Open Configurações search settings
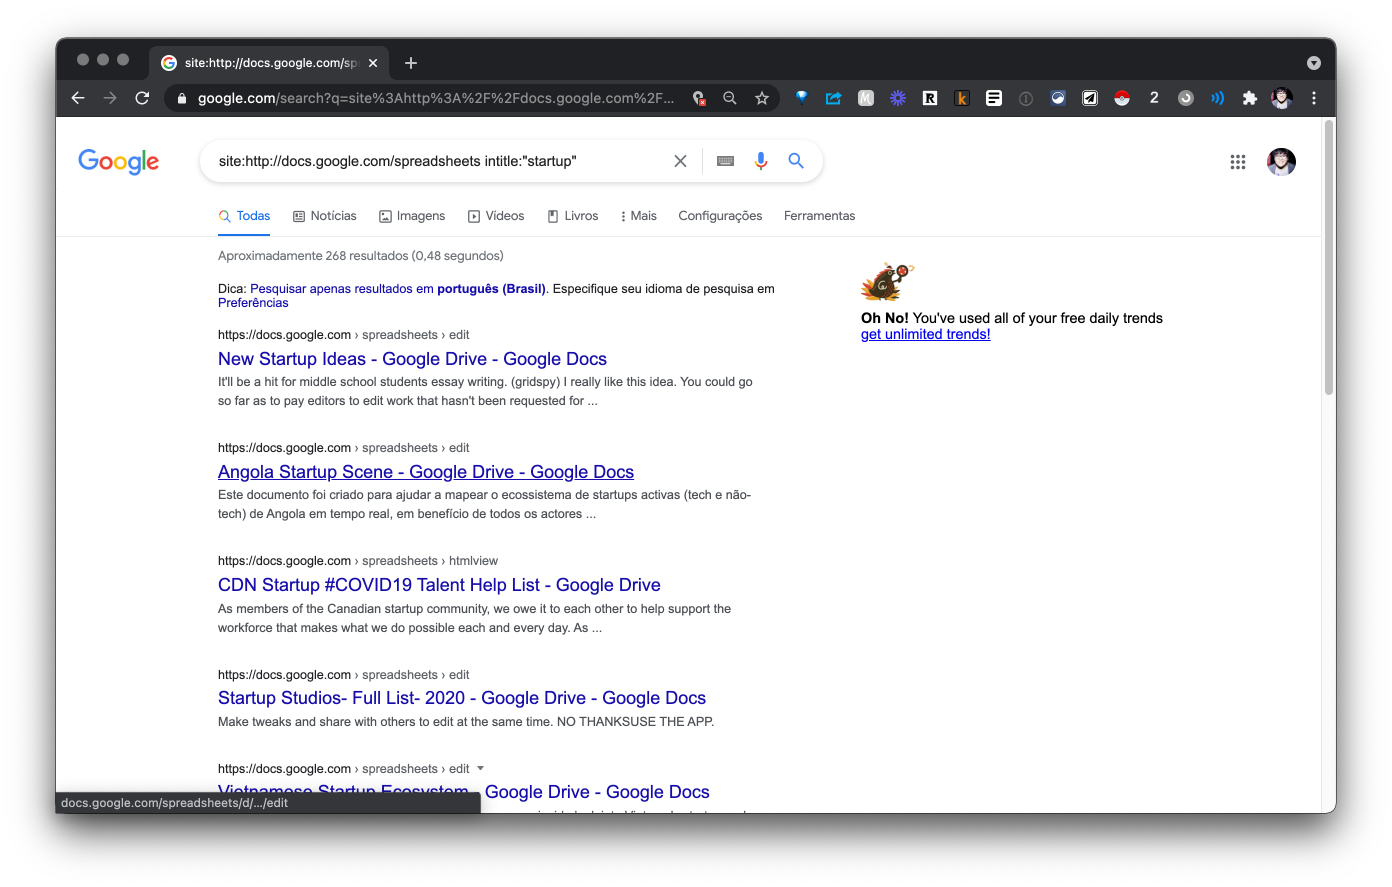This screenshot has height=887, width=1392. pyautogui.click(x=720, y=216)
